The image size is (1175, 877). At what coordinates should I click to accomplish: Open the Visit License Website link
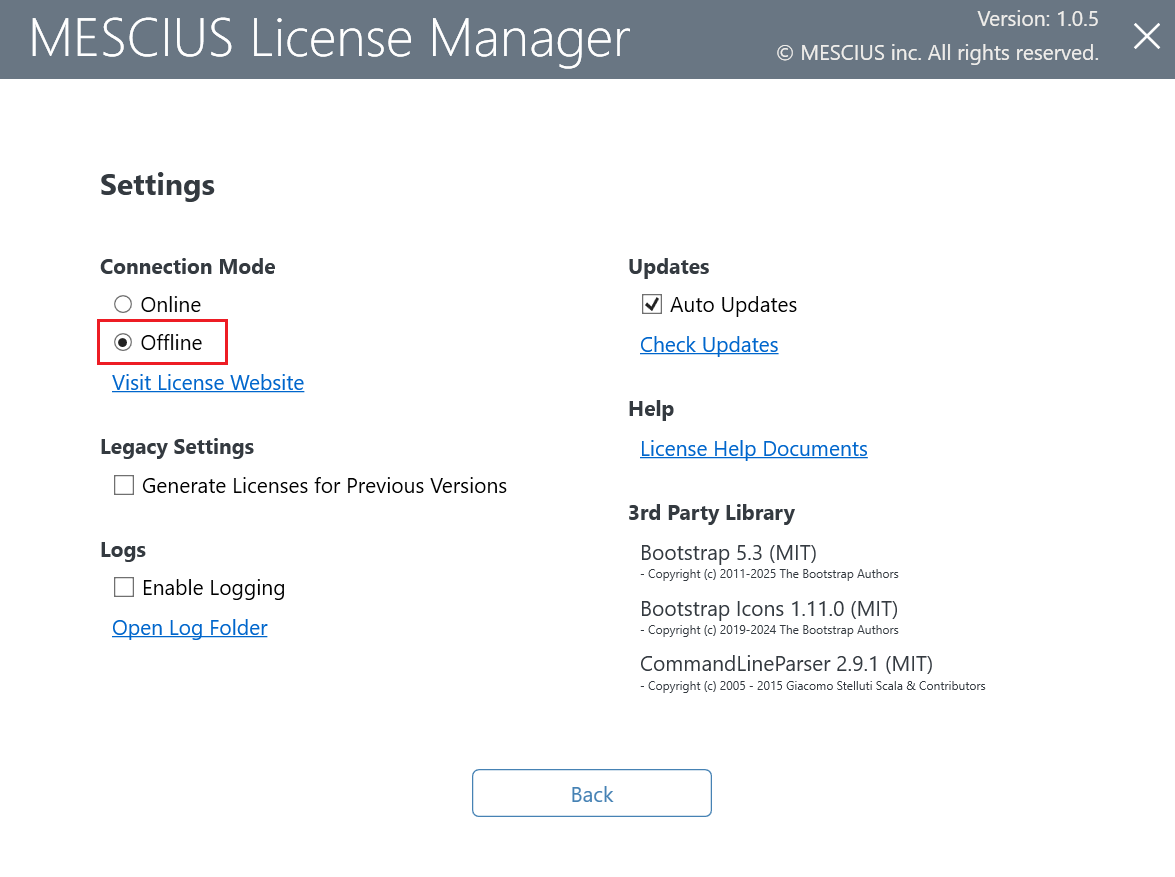tap(208, 383)
